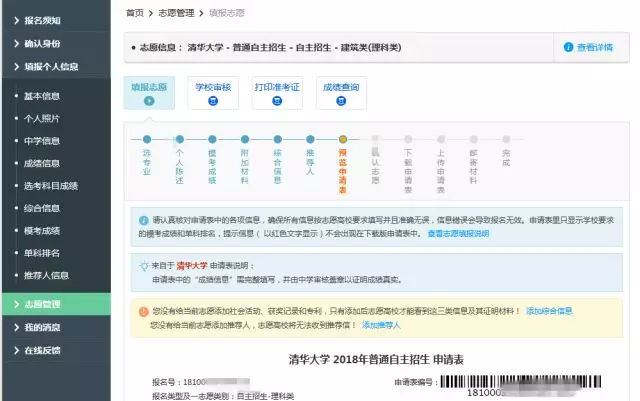Click the blue info icon beside 查看详情
640x401 pixels.
(568, 47)
